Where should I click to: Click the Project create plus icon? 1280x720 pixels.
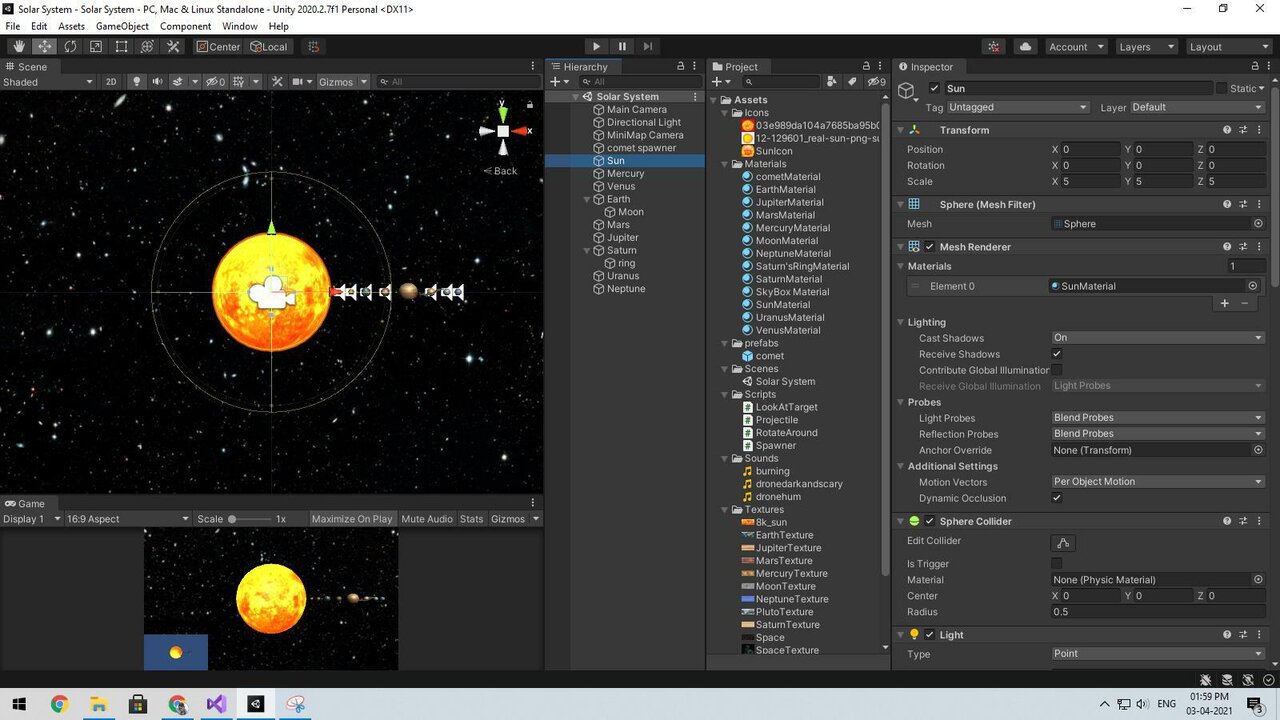[x=716, y=82]
